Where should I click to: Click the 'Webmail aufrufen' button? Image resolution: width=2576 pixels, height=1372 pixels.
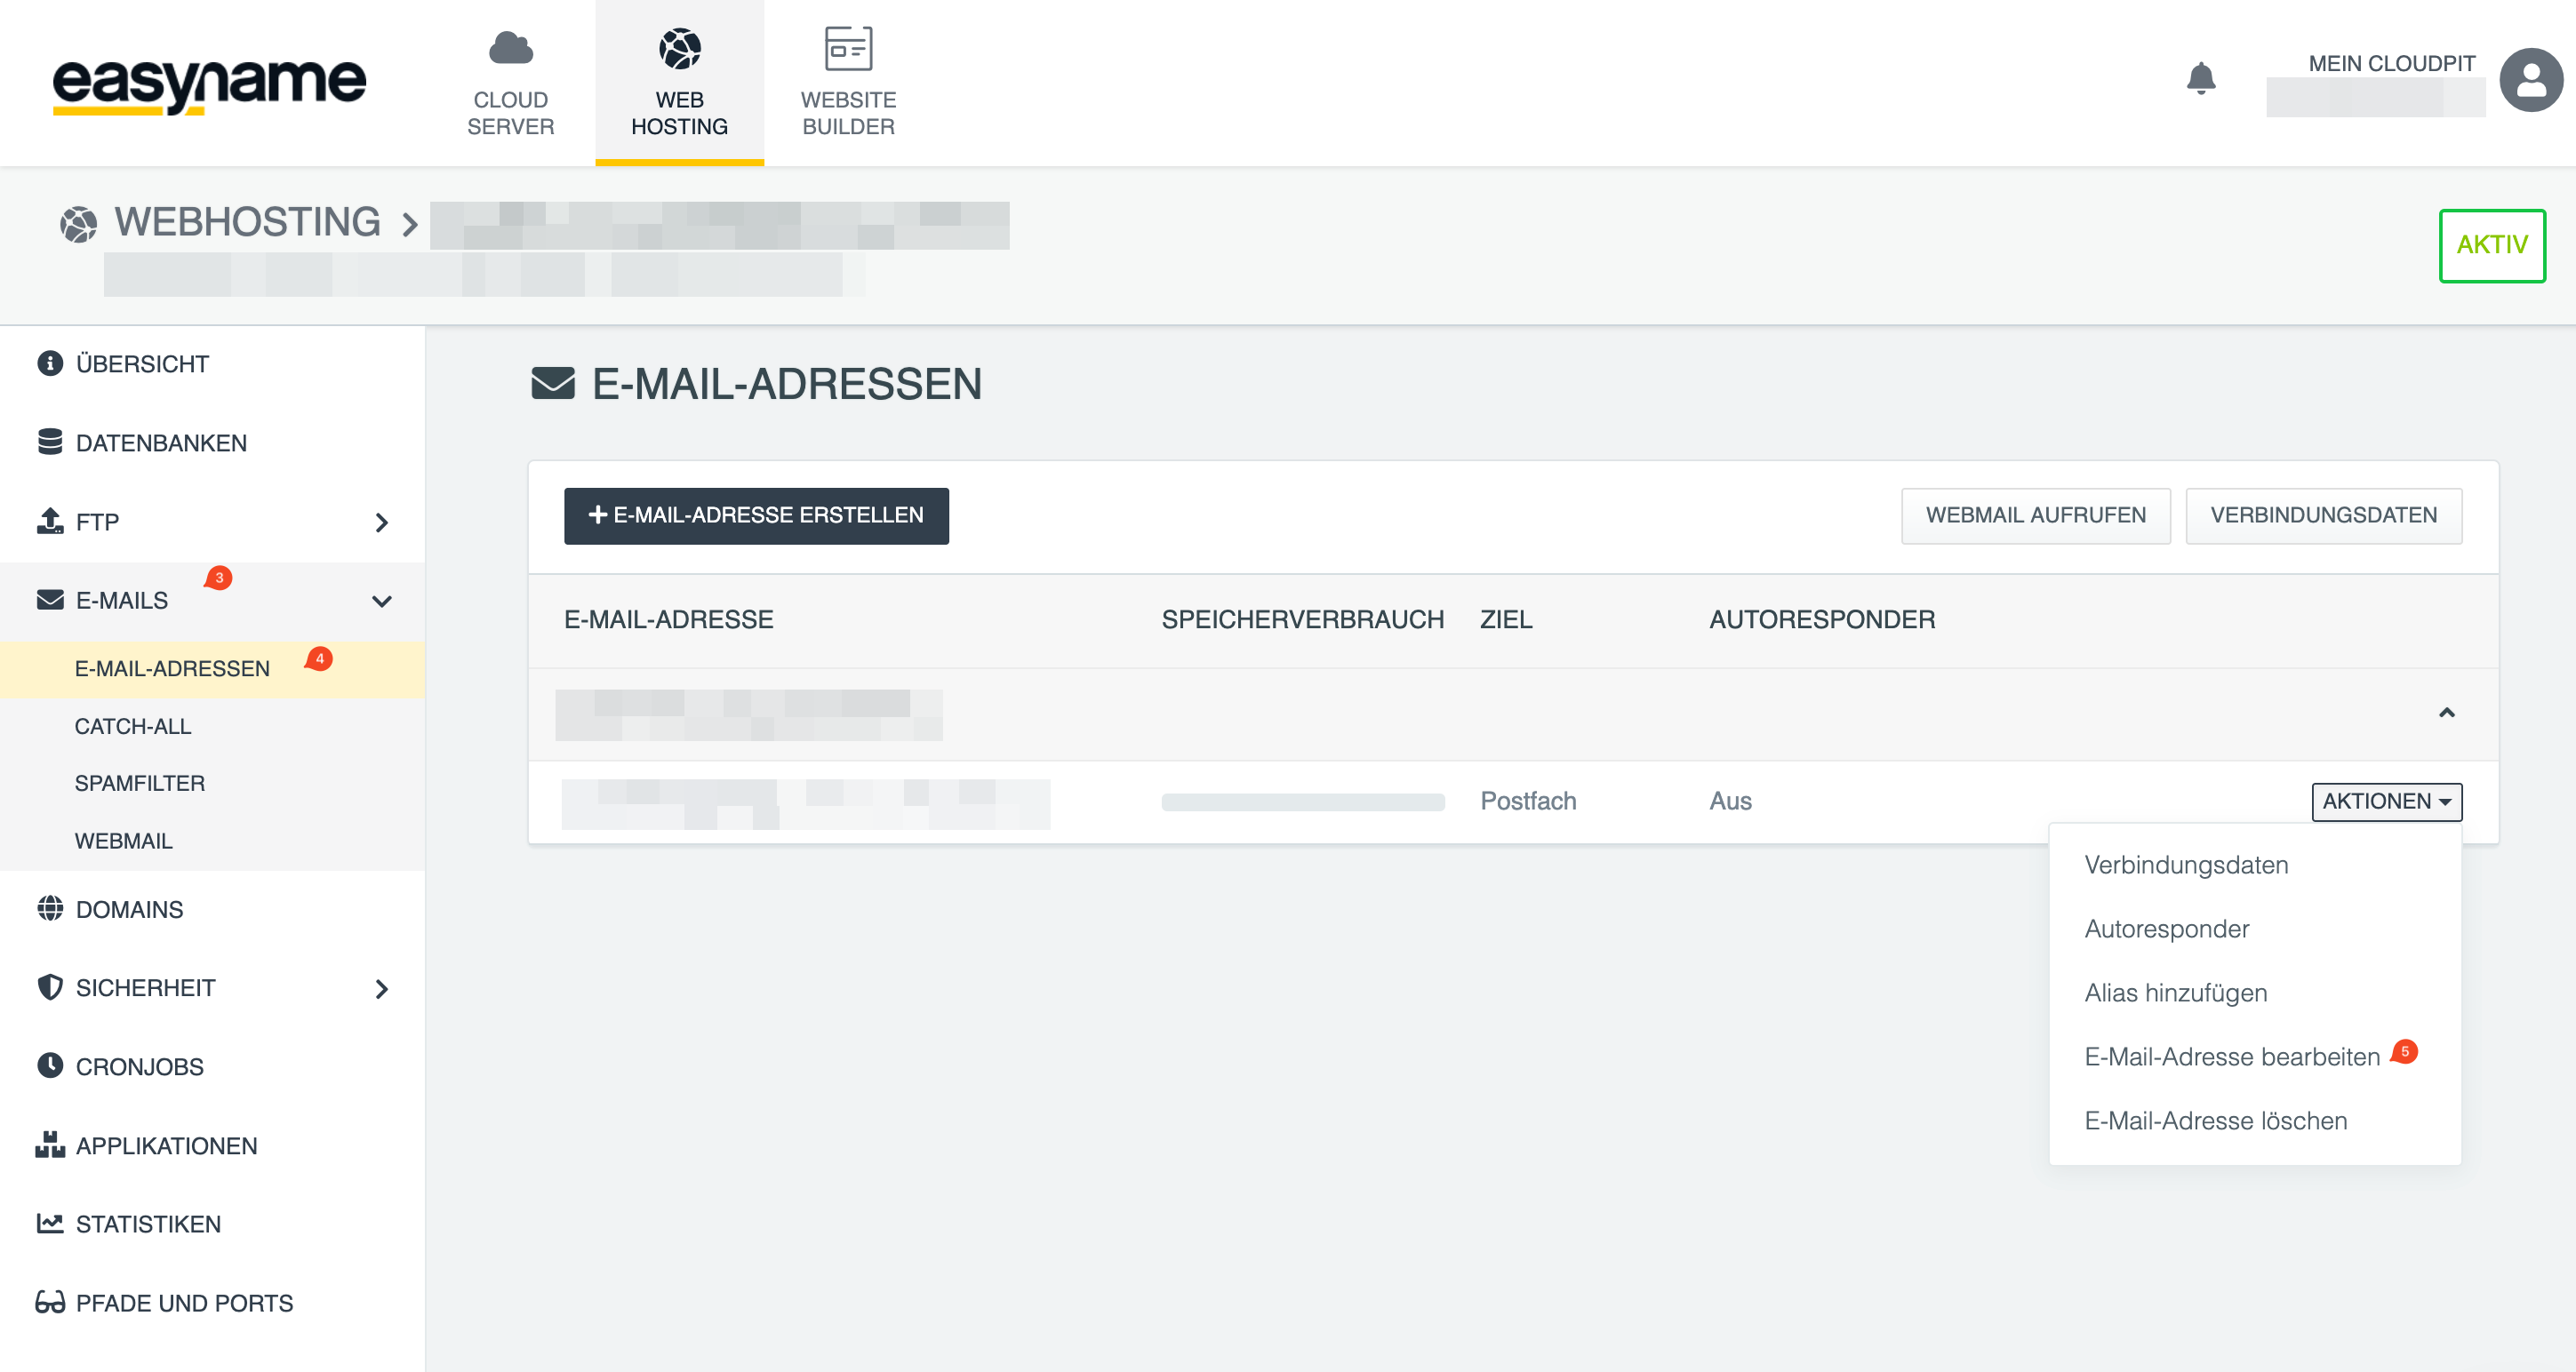click(x=2035, y=515)
